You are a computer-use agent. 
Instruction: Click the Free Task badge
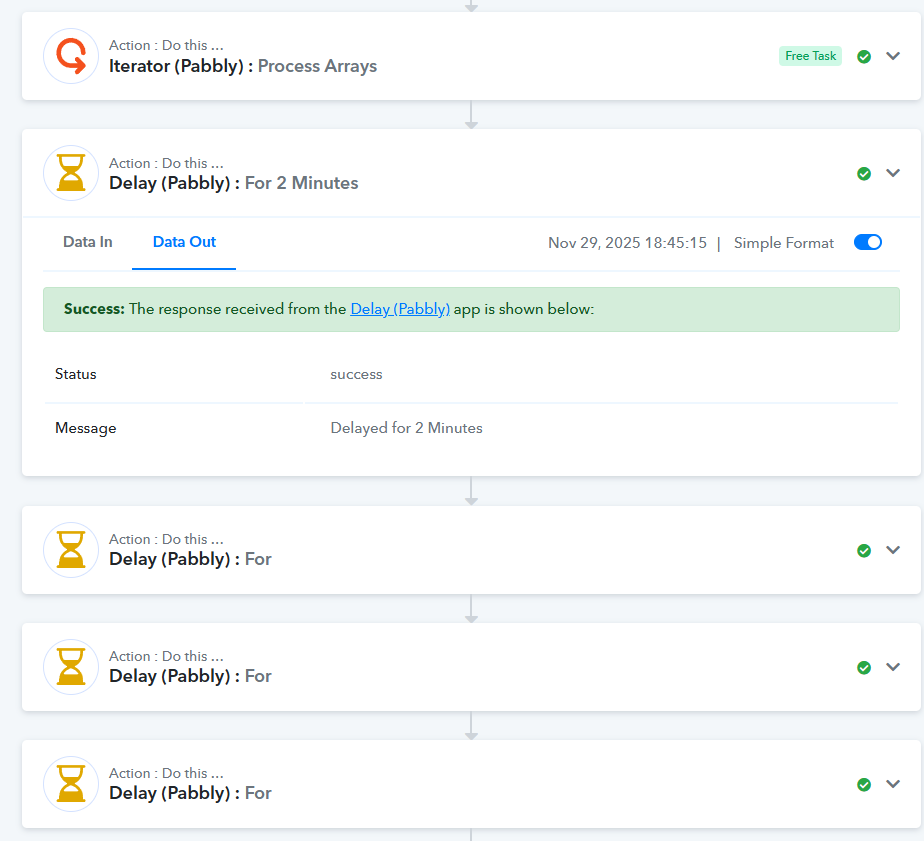click(x=810, y=56)
